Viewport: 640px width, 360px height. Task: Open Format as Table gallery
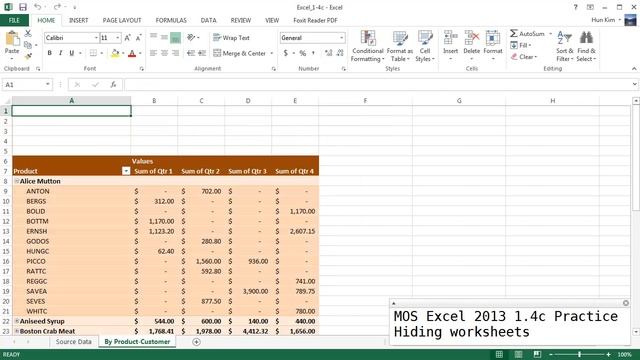(x=400, y=46)
